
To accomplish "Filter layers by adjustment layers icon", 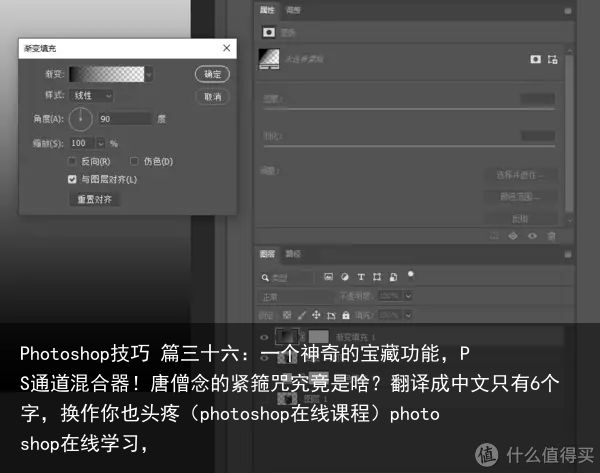I will 344,277.
